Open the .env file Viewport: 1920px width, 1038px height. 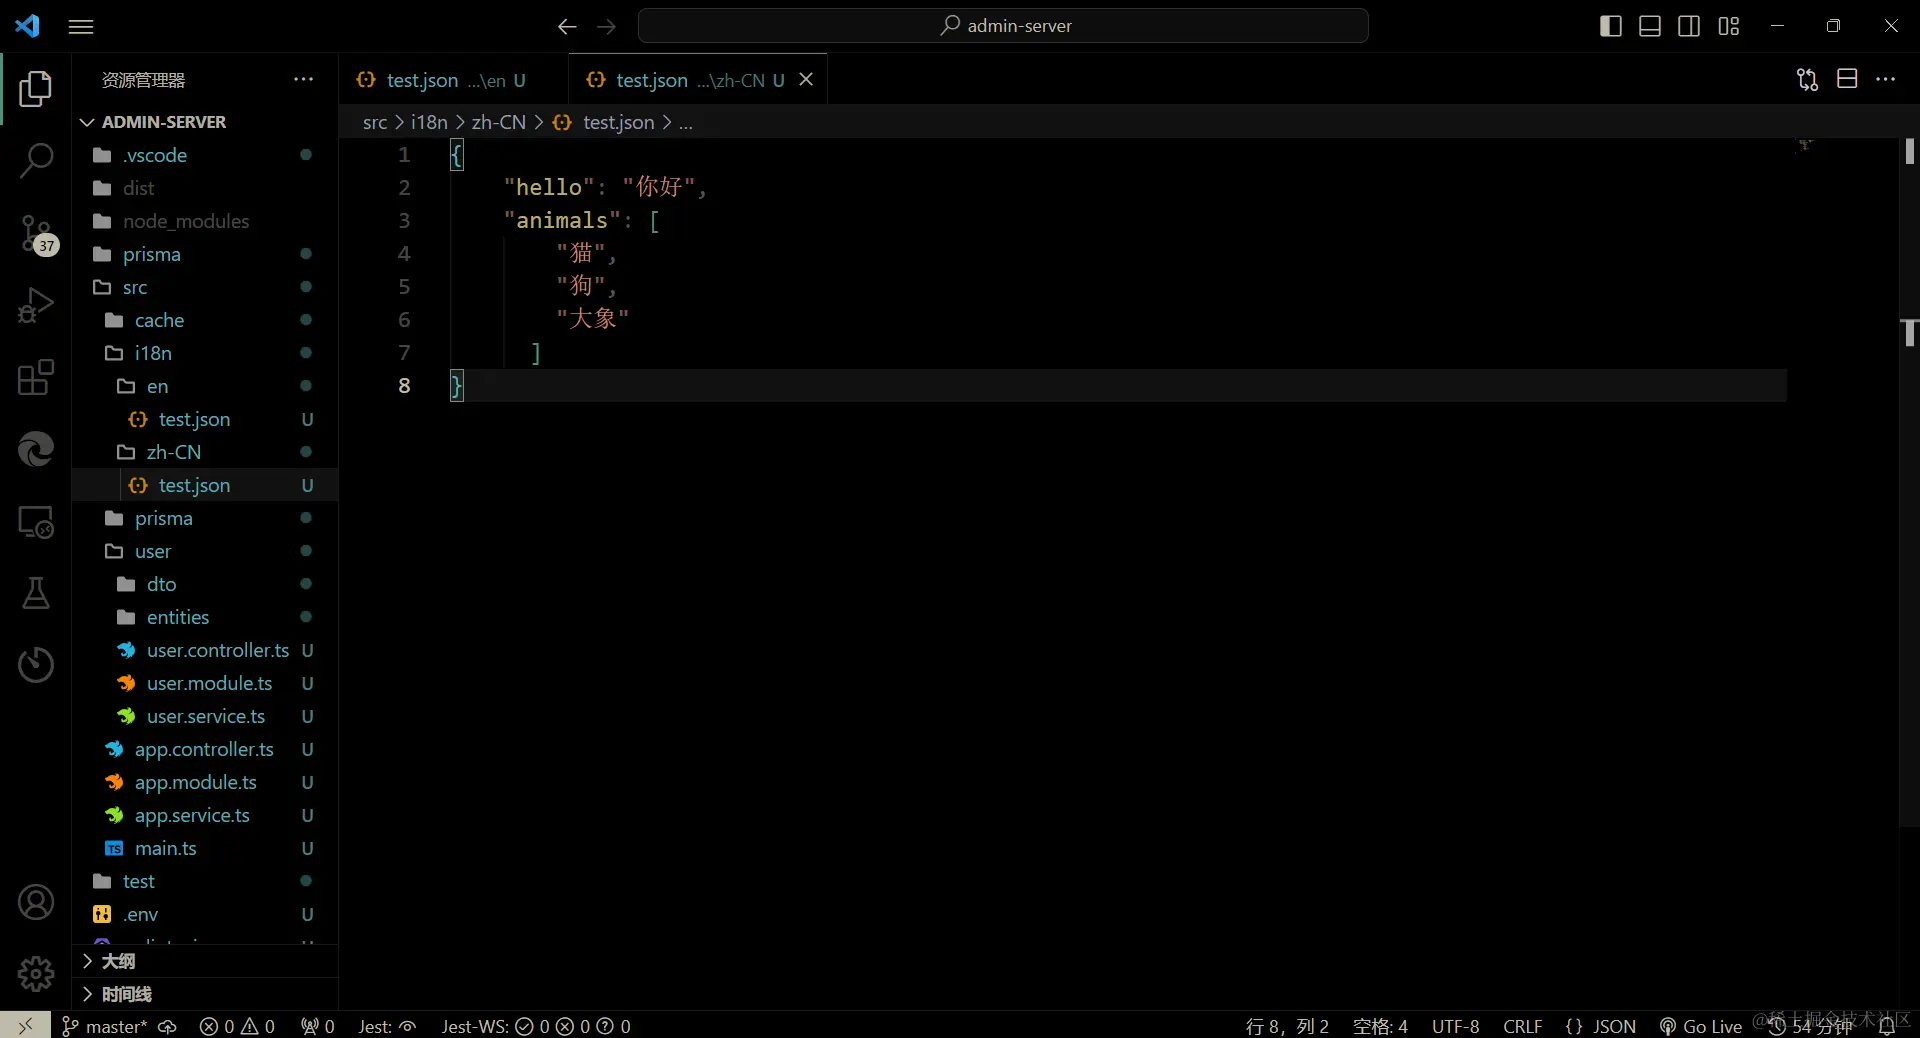coord(205,914)
